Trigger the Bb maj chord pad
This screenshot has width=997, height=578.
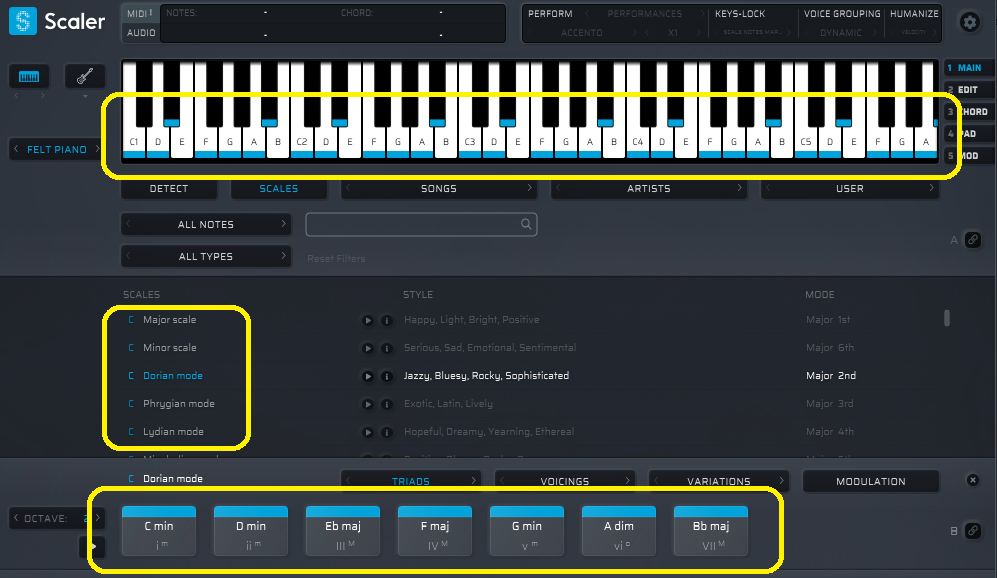point(710,531)
